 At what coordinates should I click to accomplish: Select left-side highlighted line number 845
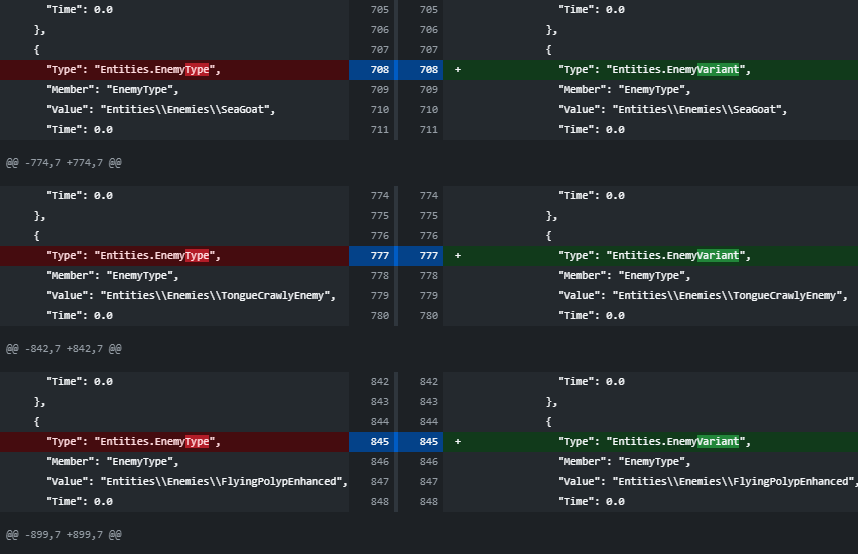point(379,442)
